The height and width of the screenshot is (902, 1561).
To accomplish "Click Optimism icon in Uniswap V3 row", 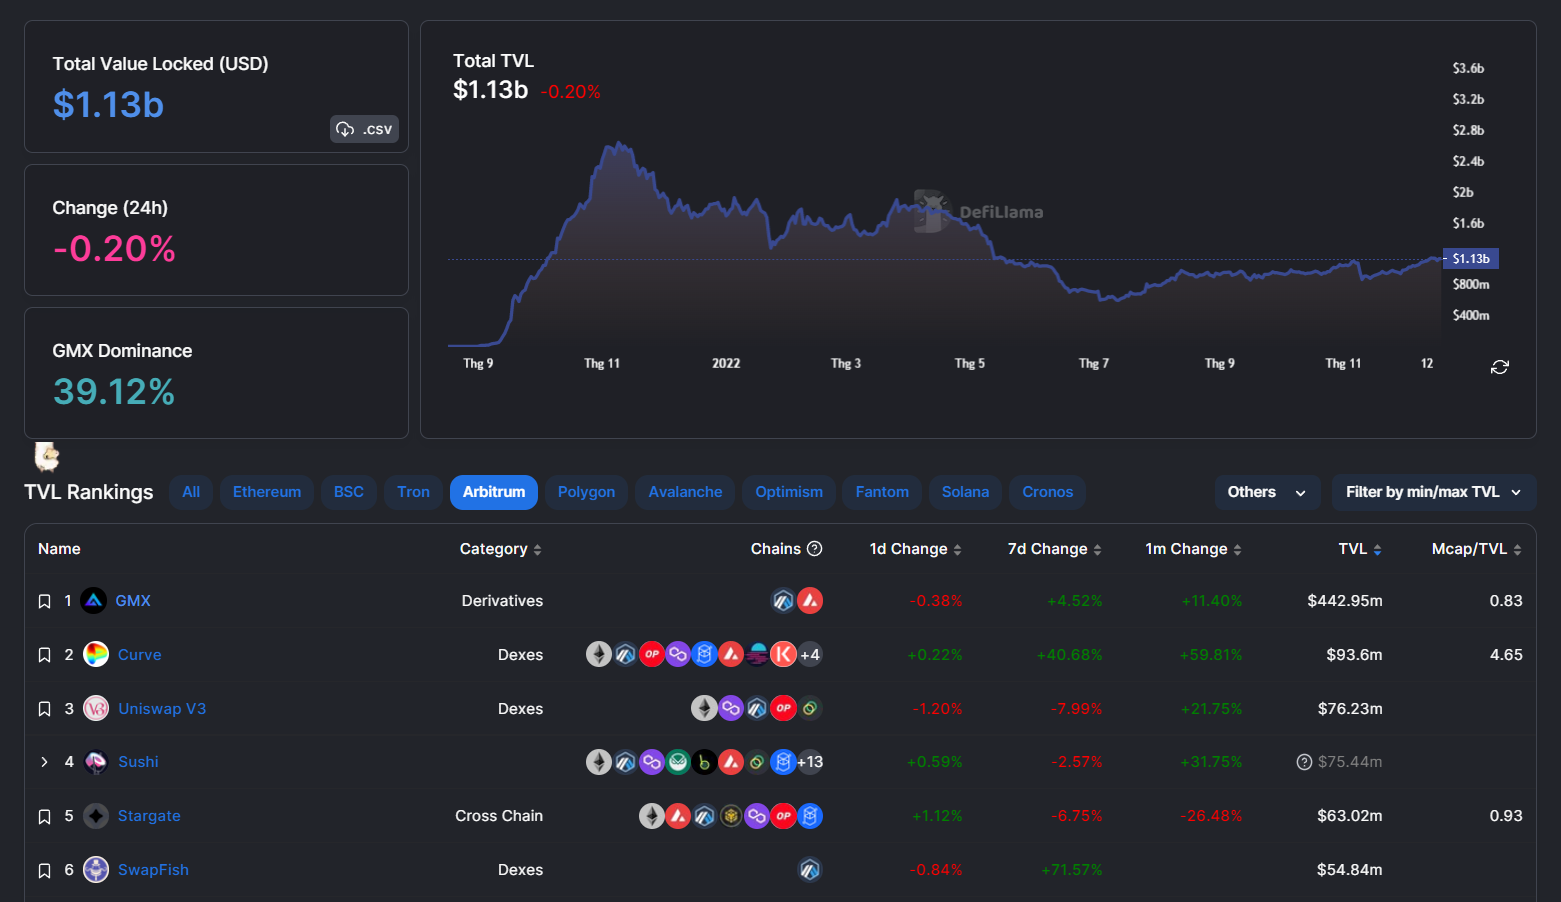I will (x=783, y=709).
